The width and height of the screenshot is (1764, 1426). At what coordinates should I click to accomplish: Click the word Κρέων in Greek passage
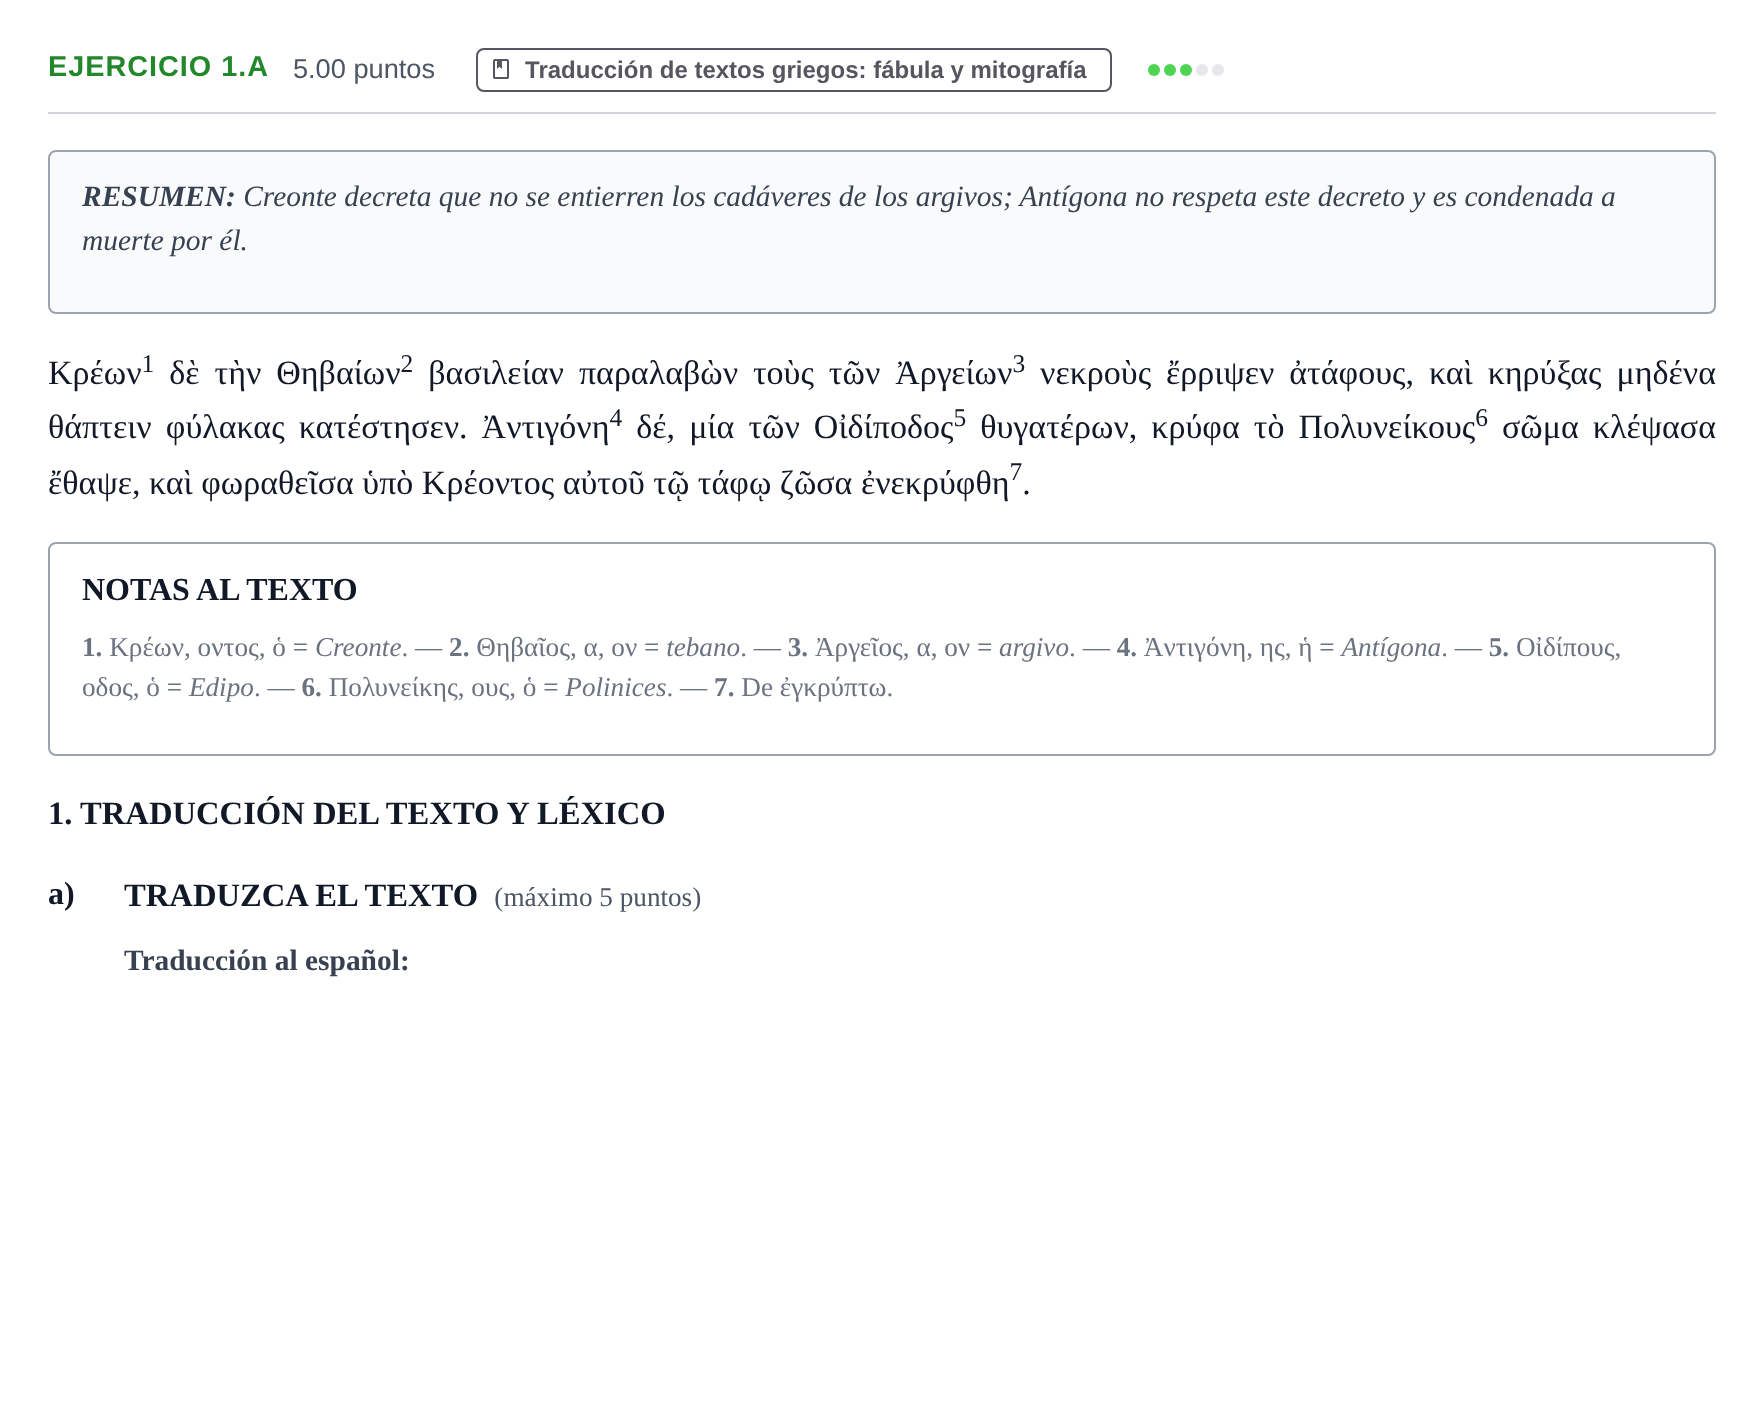pyautogui.click(x=94, y=375)
